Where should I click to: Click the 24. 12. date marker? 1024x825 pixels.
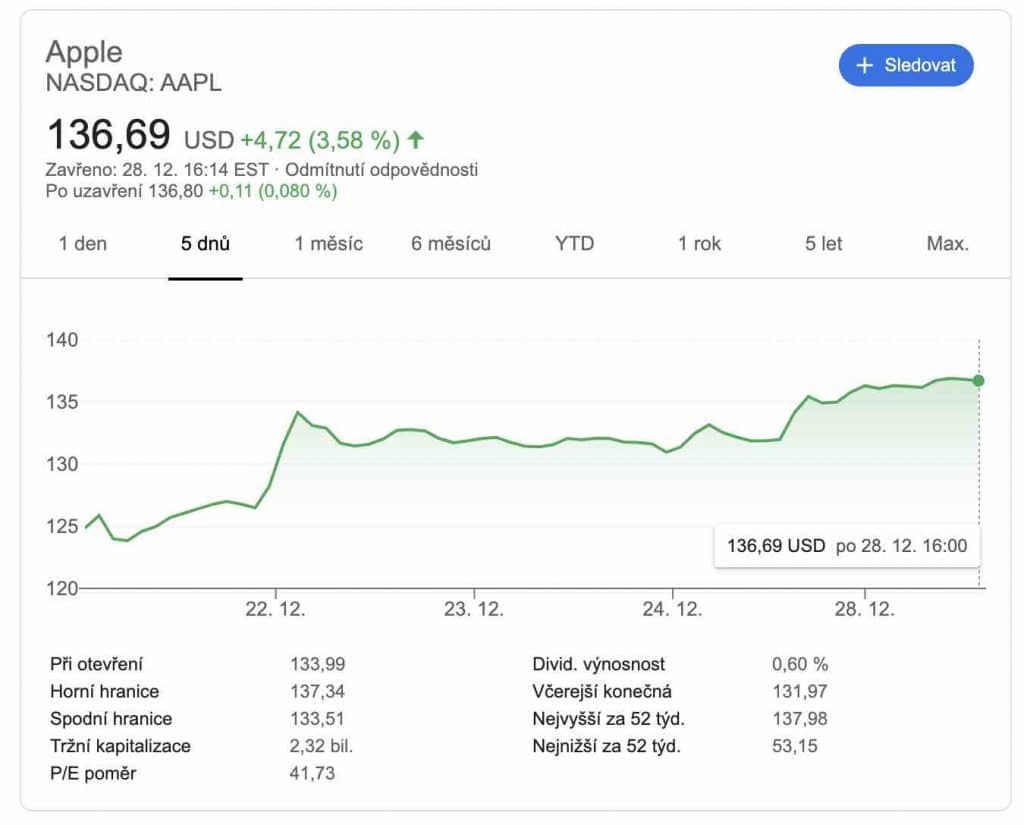pyautogui.click(x=673, y=609)
